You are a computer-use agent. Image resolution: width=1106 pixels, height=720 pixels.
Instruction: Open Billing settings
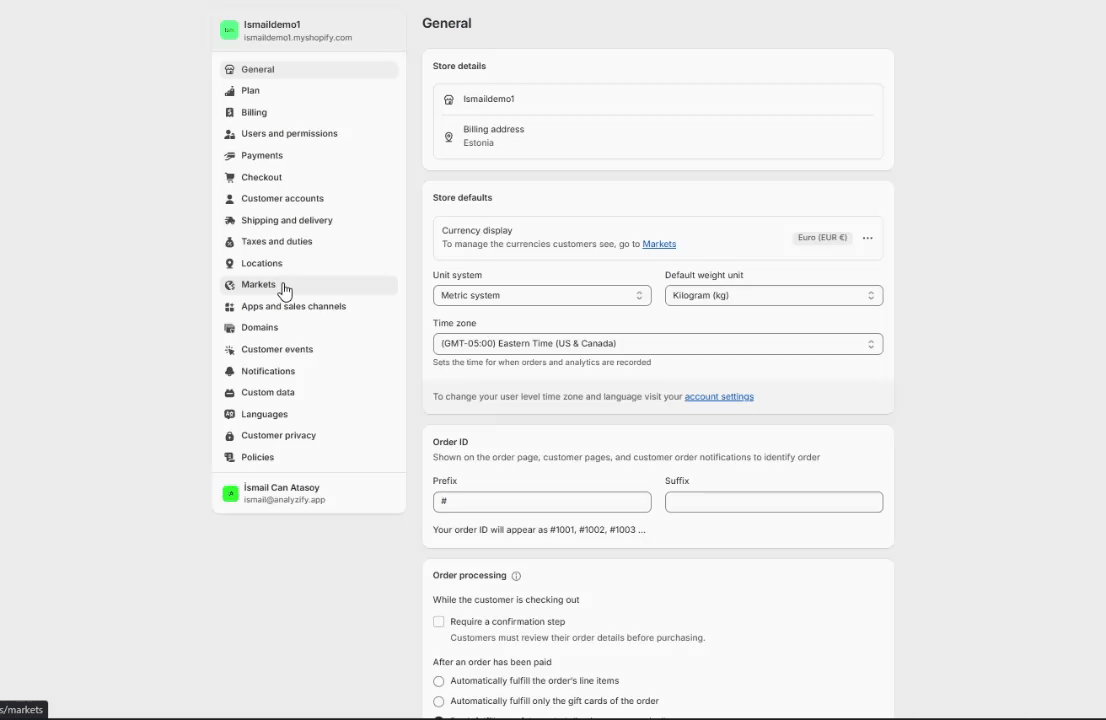[x=309, y=113]
